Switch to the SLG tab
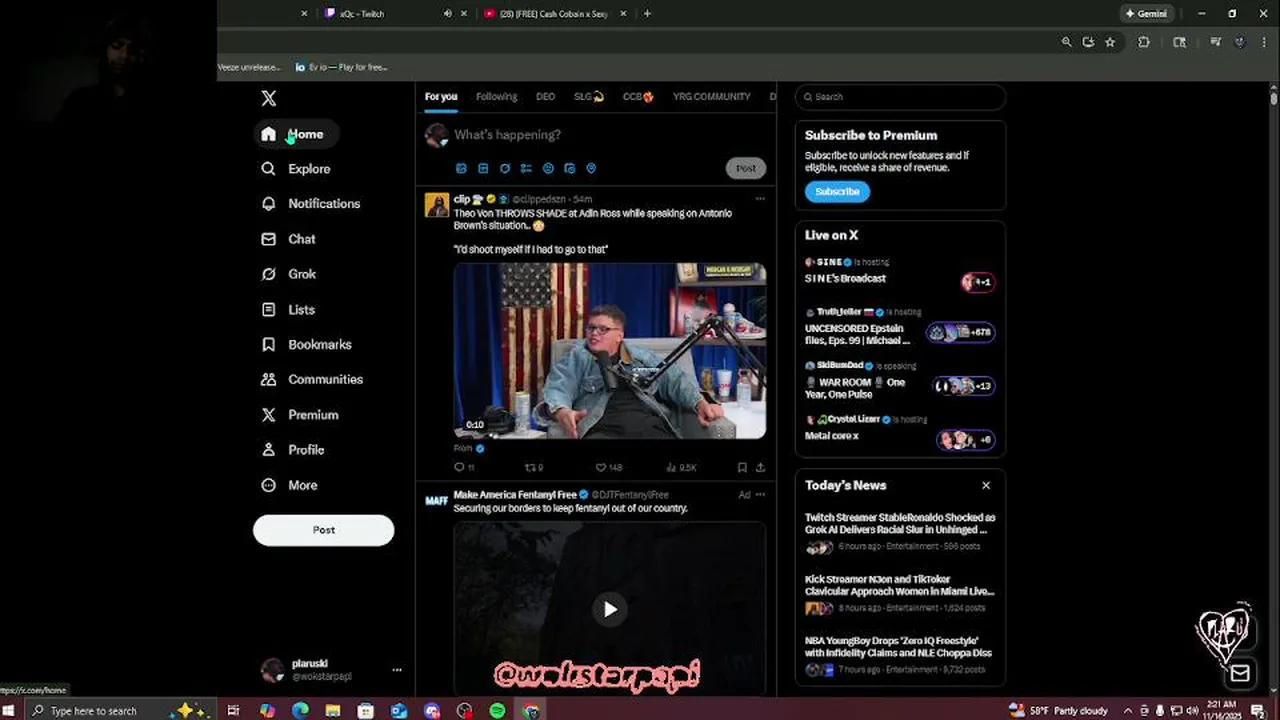The width and height of the screenshot is (1280, 720). point(589,97)
